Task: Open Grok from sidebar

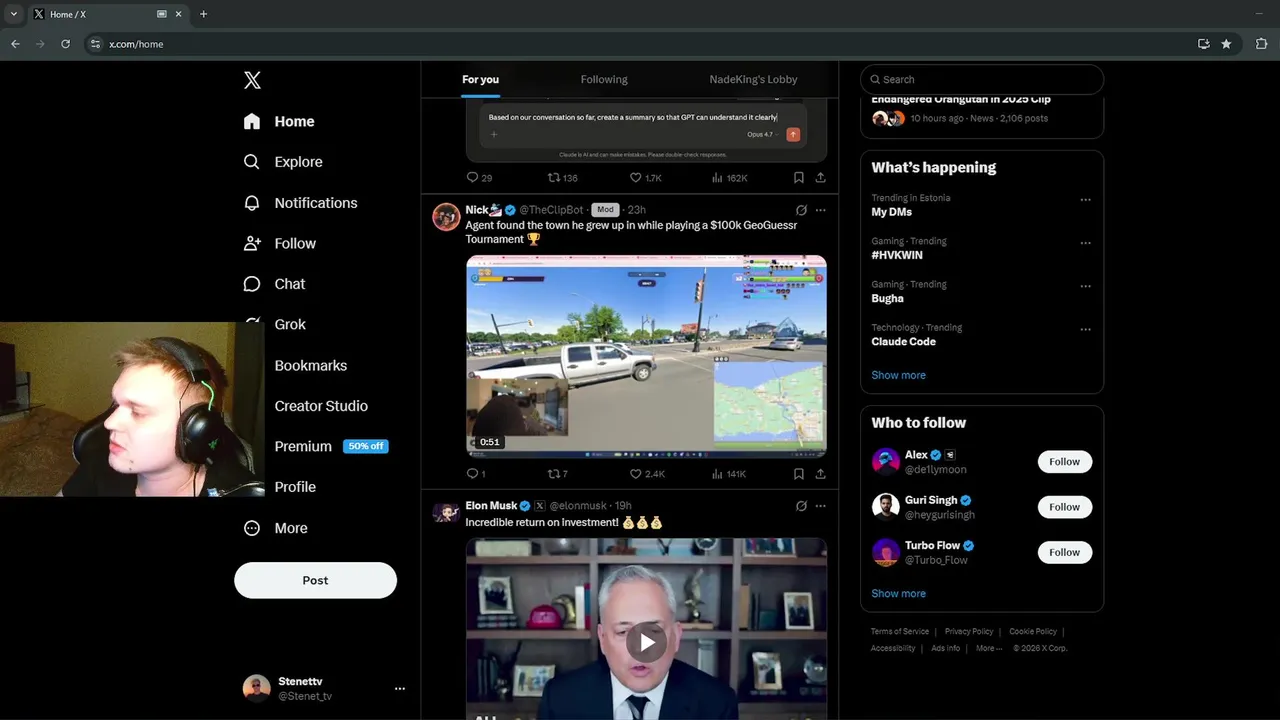Action: tap(290, 325)
